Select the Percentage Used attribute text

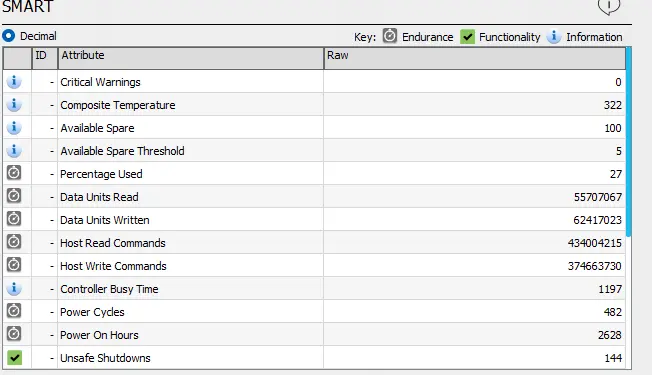tap(101, 174)
